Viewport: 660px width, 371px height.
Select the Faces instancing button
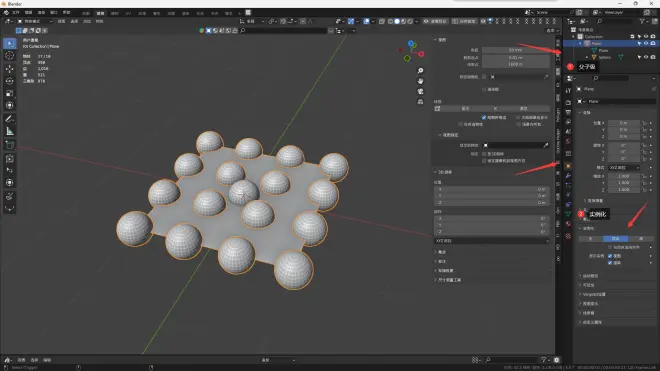coord(641,239)
